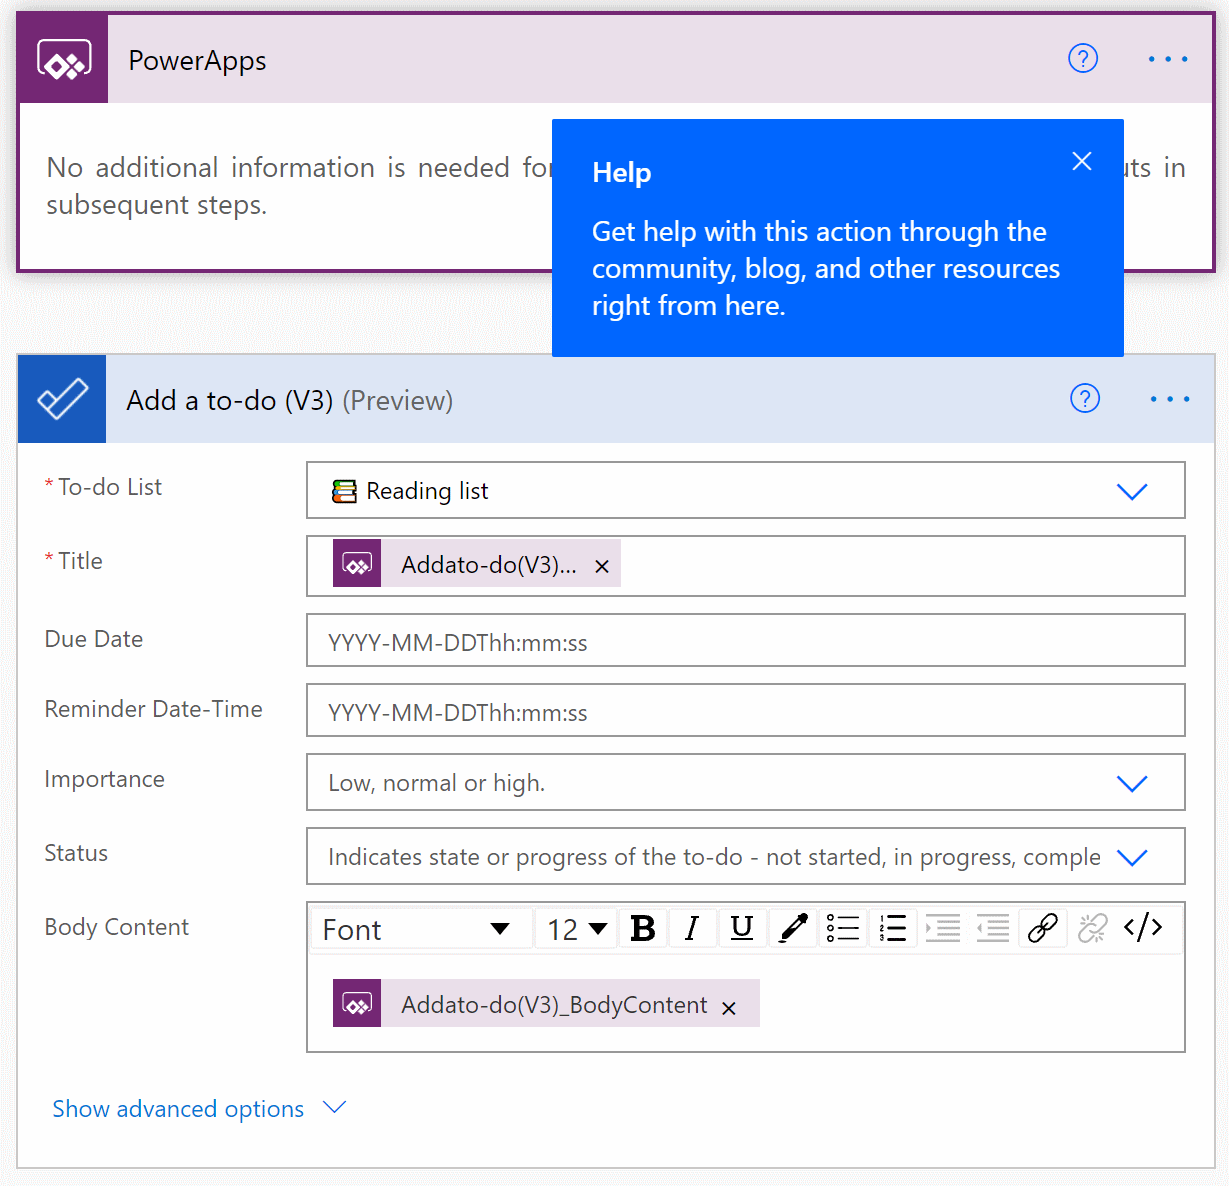Expand the Importance dropdown
The width and height of the screenshot is (1229, 1186).
pos(1132,783)
